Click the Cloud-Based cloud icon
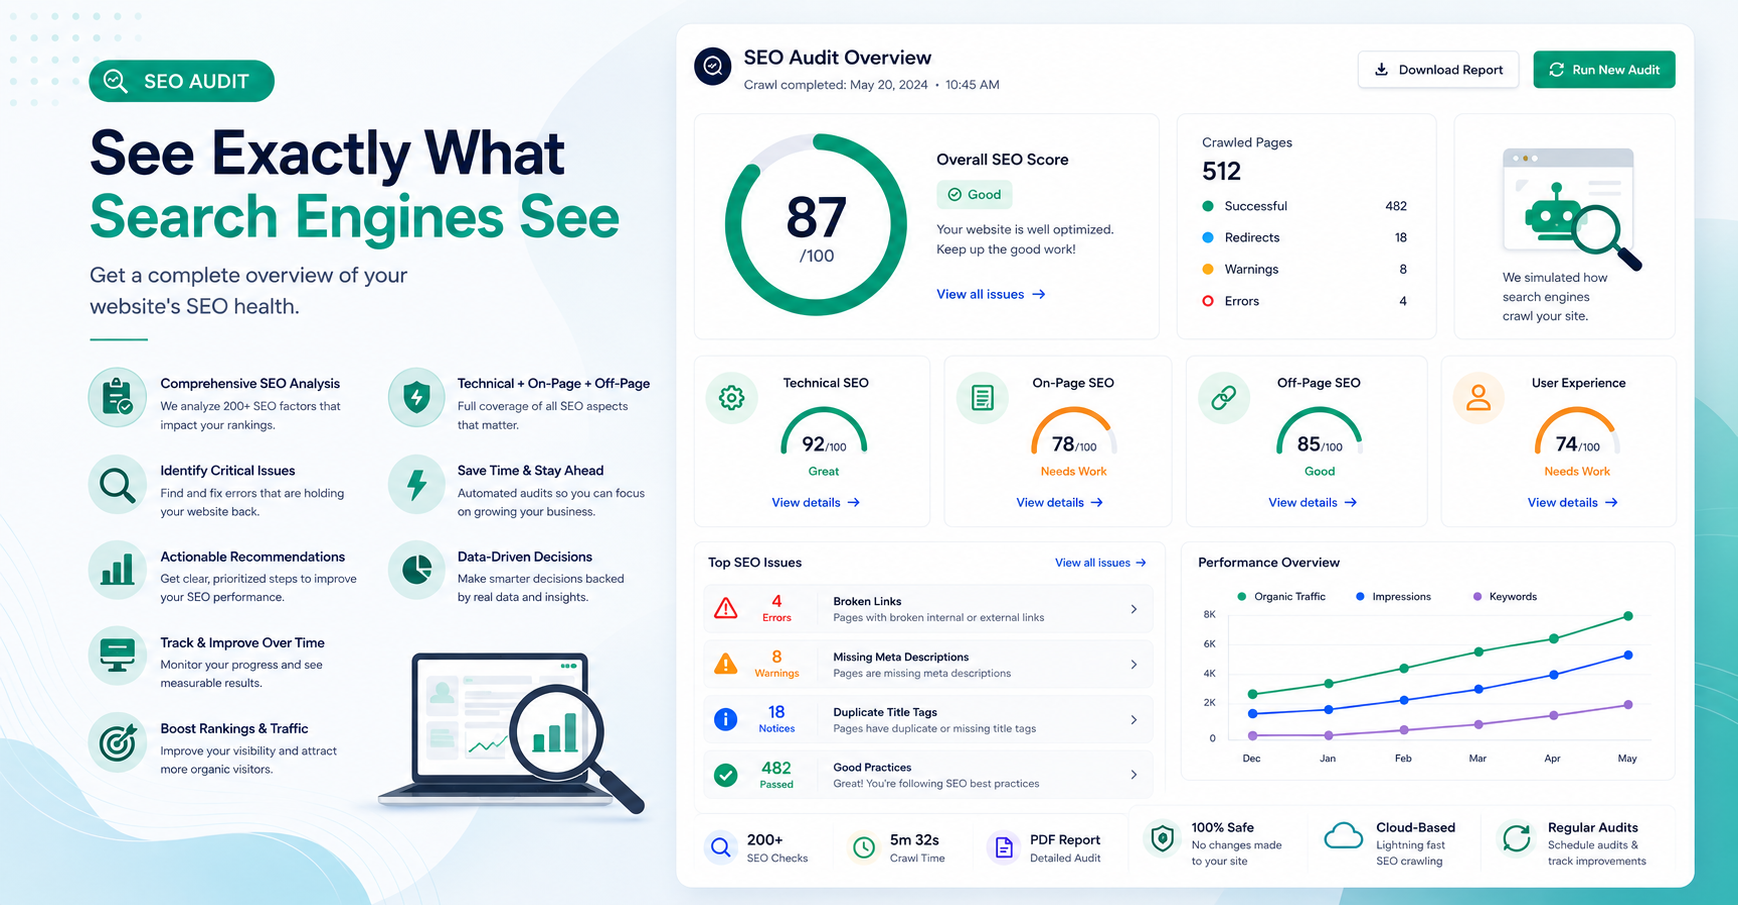Screen dimensions: 1738x905 (1343, 837)
